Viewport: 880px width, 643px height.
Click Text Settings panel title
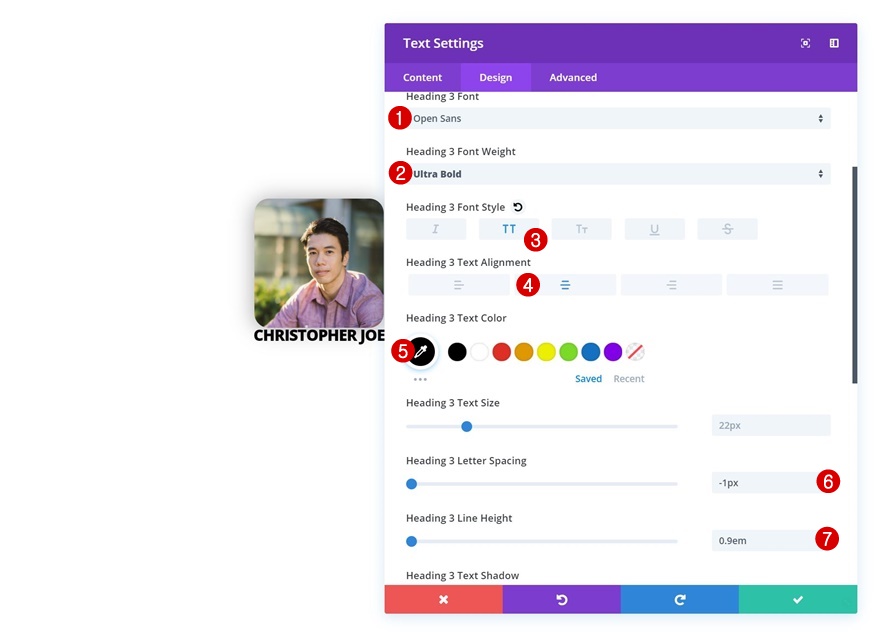(x=443, y=43)
